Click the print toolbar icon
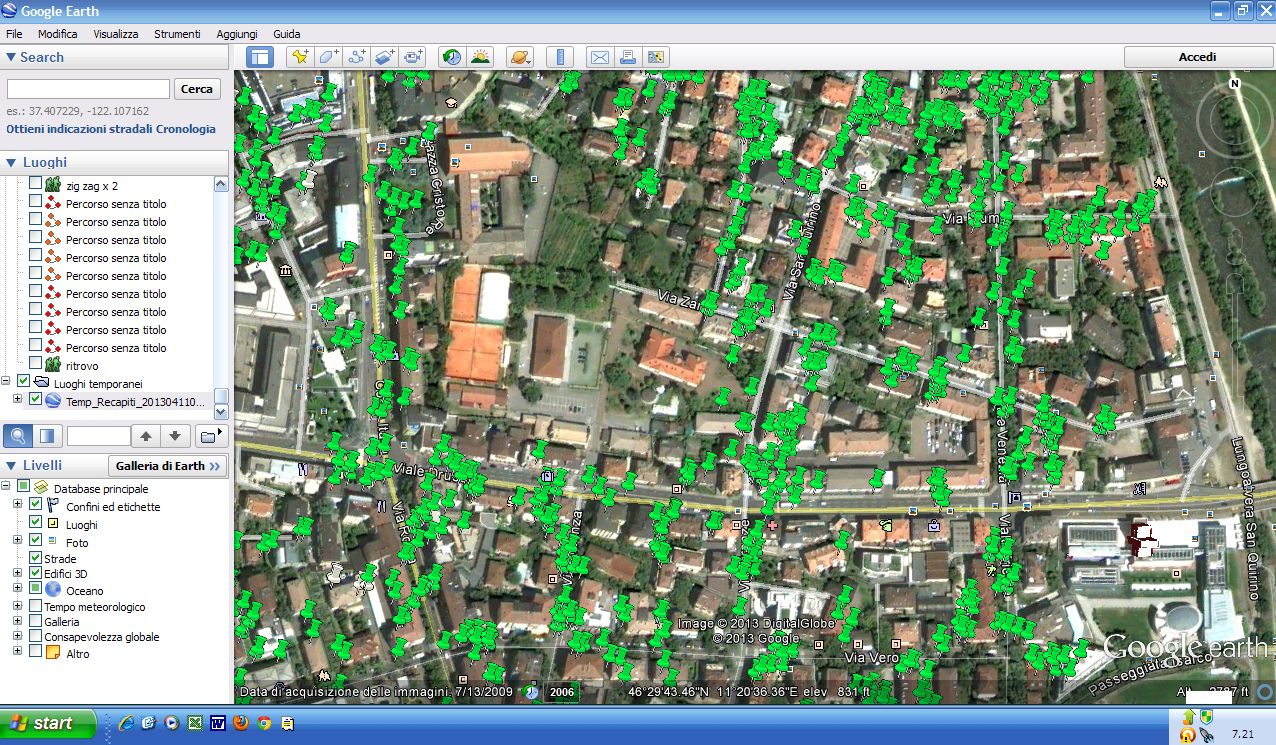This screenshot has width=1276, height=745. tap(627, 57)
